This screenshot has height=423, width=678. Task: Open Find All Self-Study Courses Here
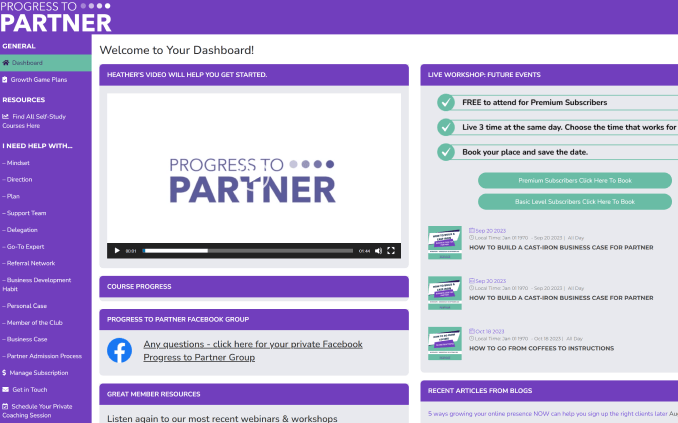[x=34, y=121]
